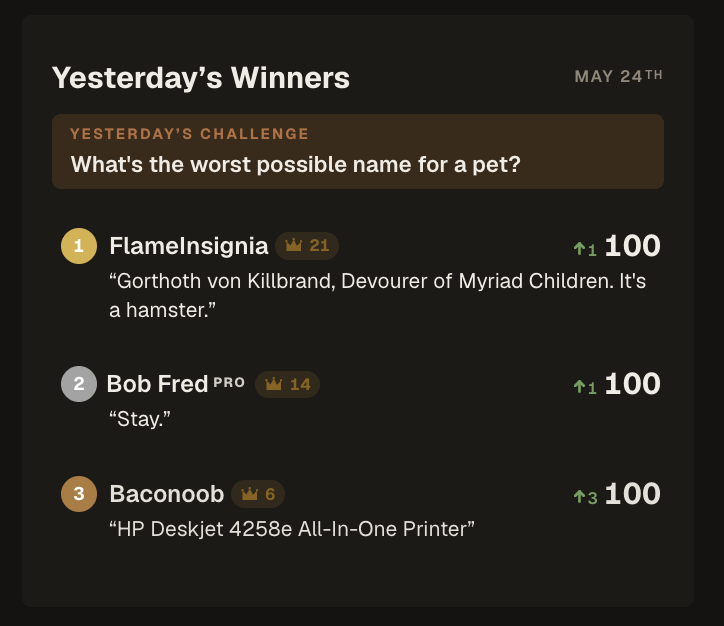Click the bronze third place medal
This screenshot has height=626, width=724.
pos(79,494)
